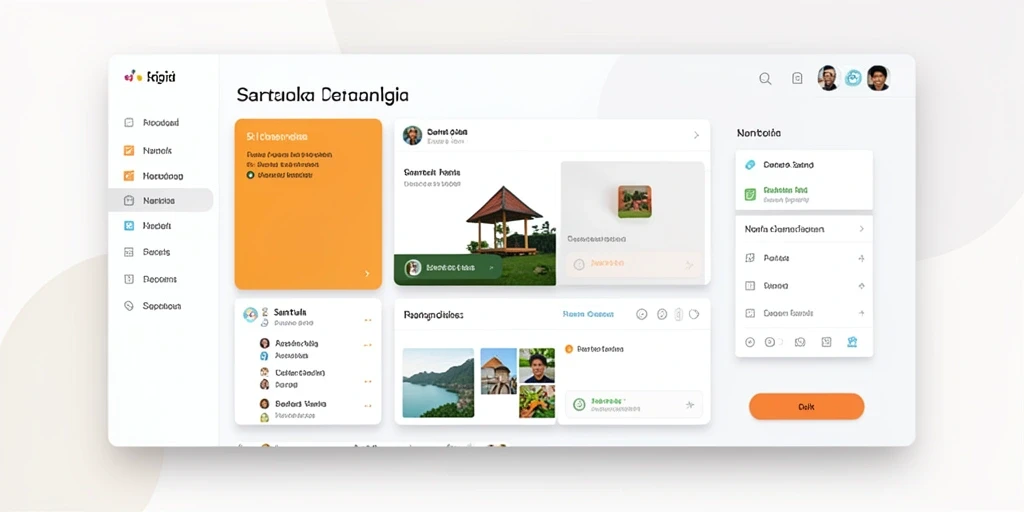Click plus icon on first option row under right panel section header
Viewport: 1024px width, 512px height.
pyautogui.click(x=861, y=259)
